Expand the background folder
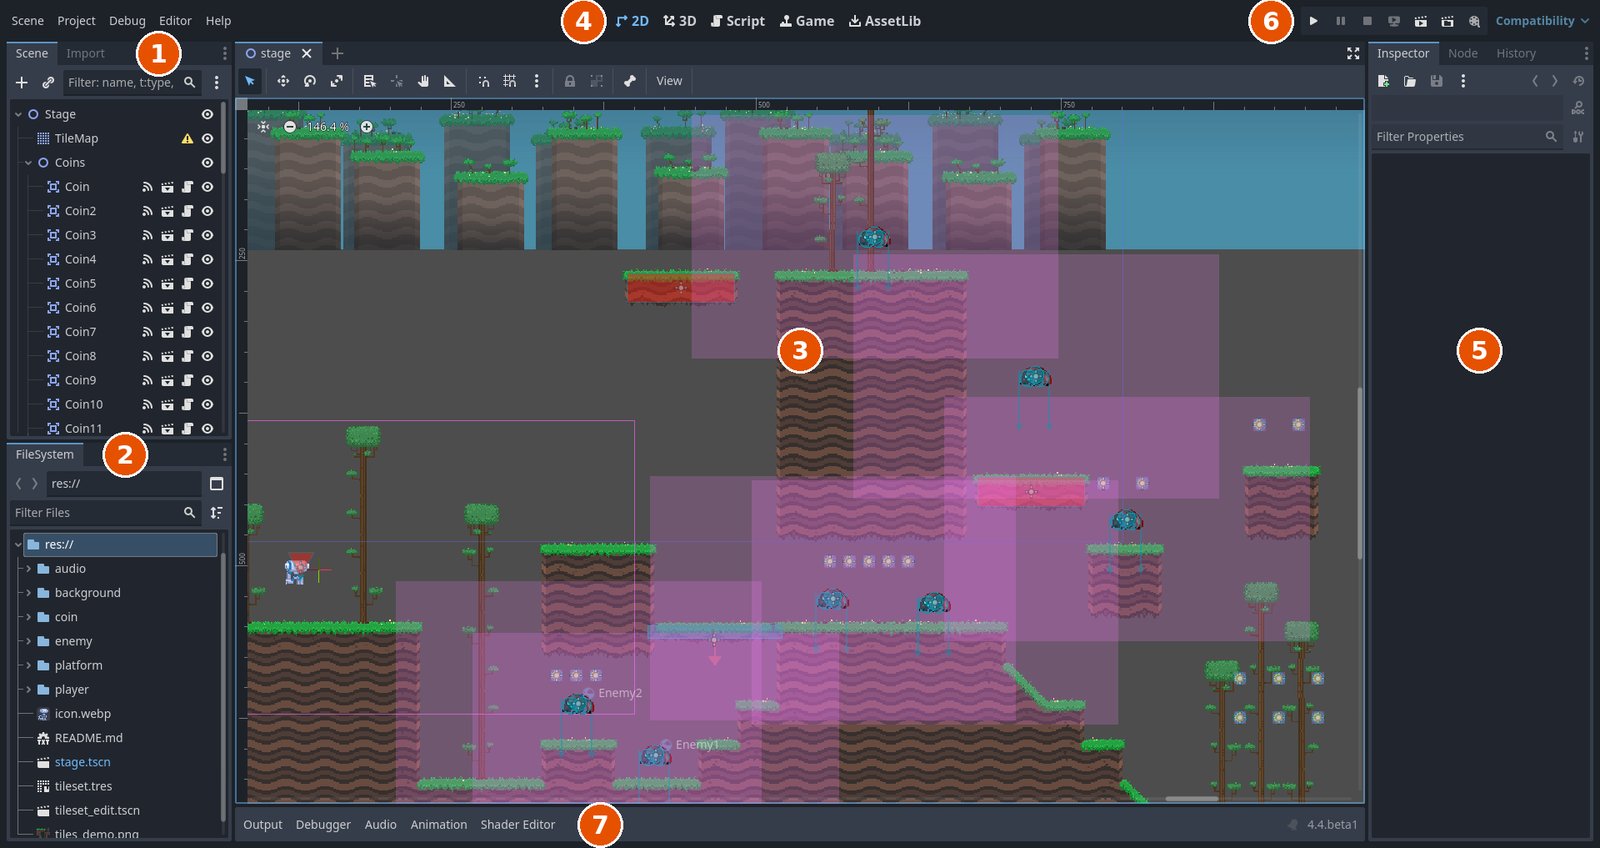Screen dimensions: 1600x848 pyautogui.click(x=28, y=593)
